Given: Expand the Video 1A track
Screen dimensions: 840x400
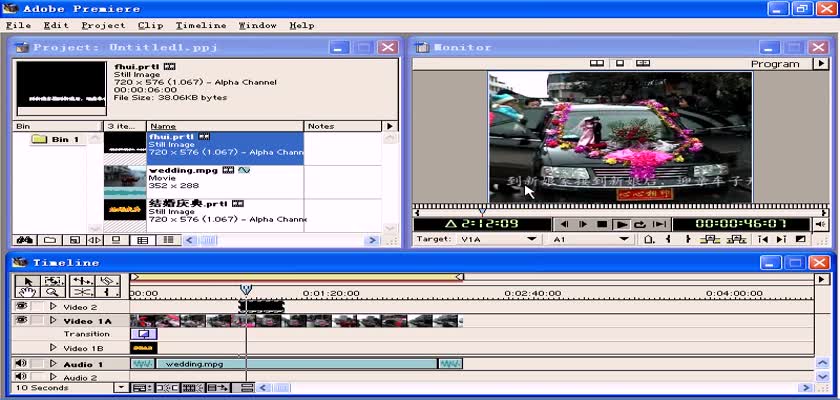Looking at the screenshot, I should (53, 320).
